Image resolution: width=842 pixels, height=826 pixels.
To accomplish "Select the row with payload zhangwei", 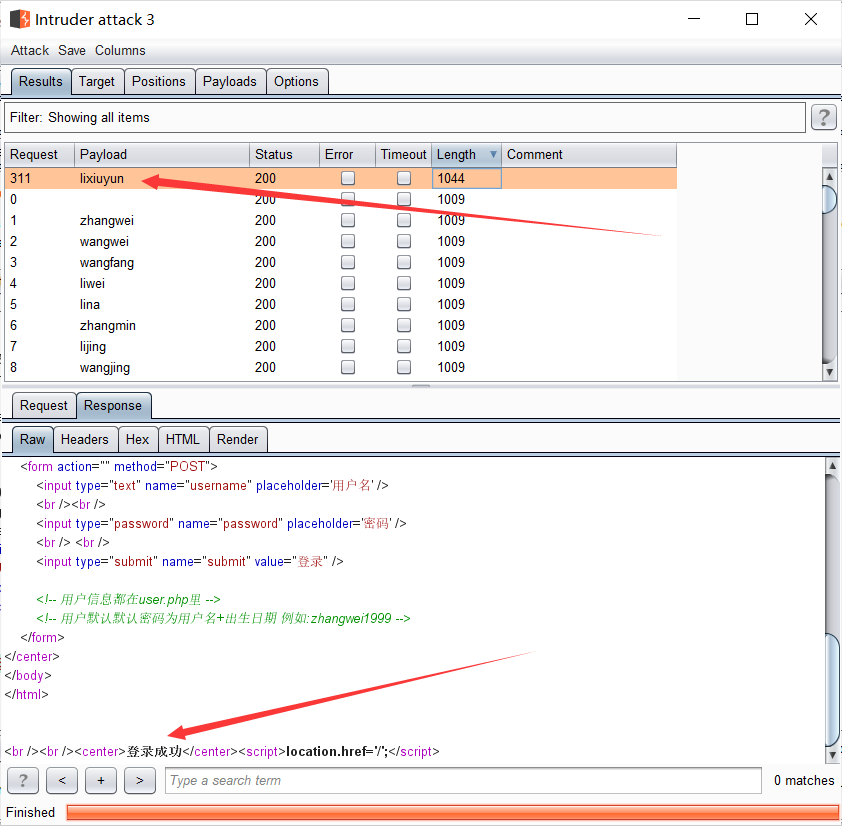I will [x=340, y=220].
